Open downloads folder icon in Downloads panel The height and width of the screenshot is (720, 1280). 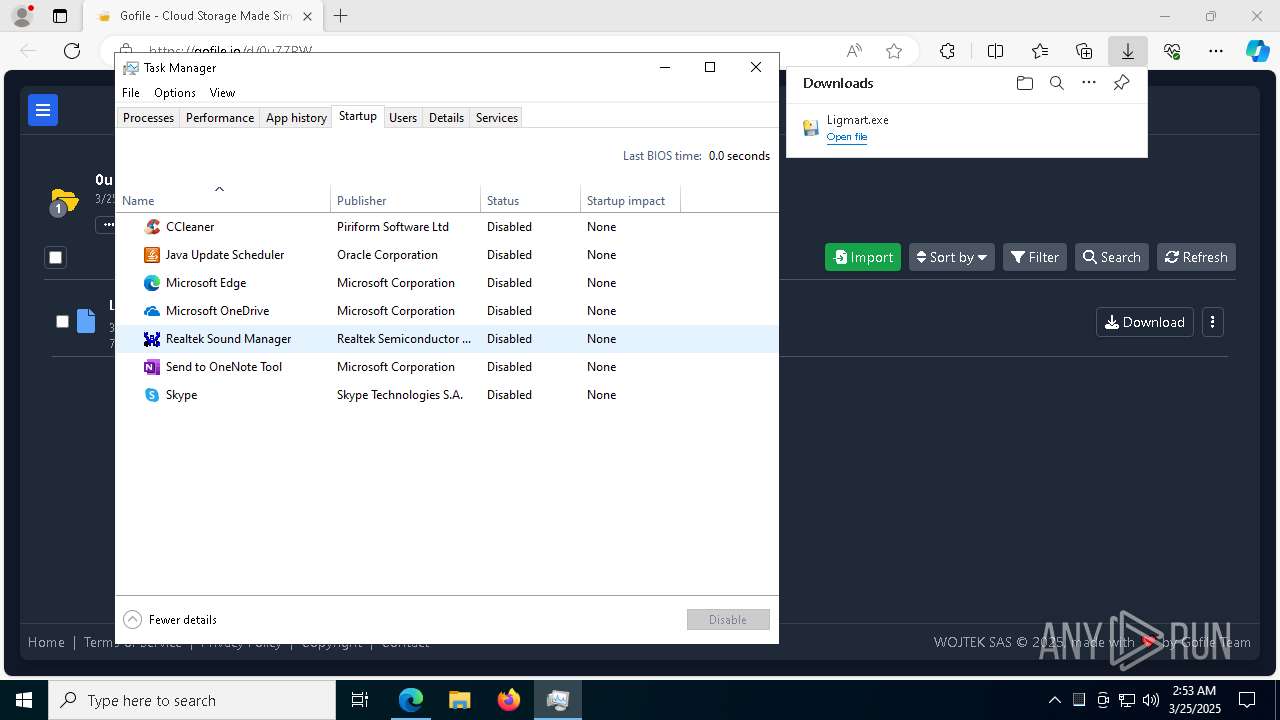point(1024,83)
